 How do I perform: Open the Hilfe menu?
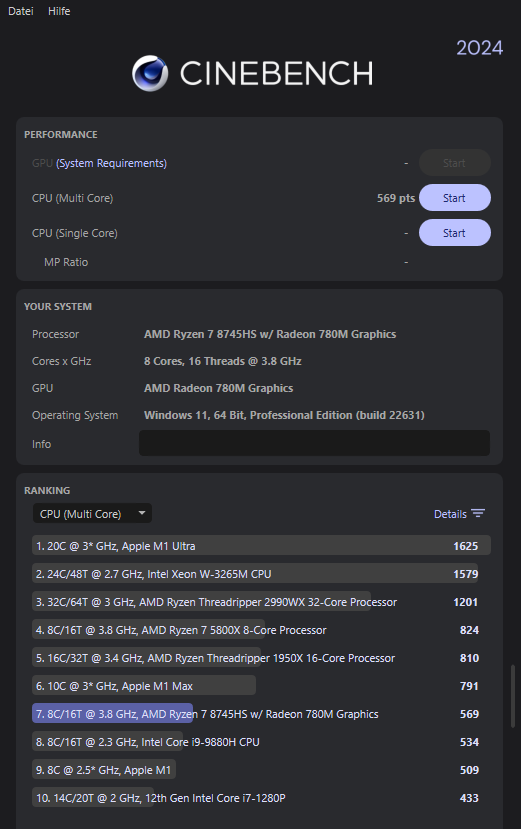click(x=59, y=11)
